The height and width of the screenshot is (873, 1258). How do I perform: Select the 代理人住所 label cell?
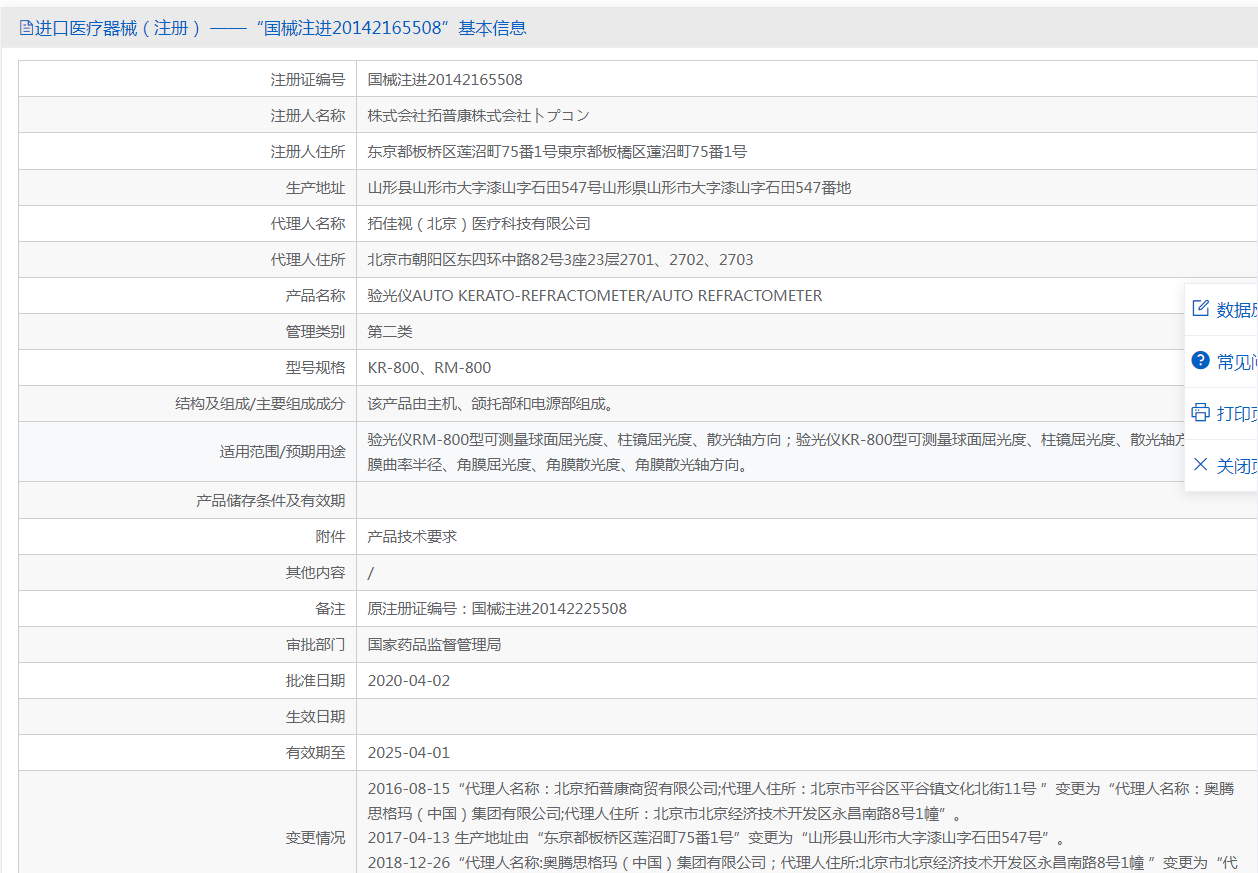tap(188, 259)
